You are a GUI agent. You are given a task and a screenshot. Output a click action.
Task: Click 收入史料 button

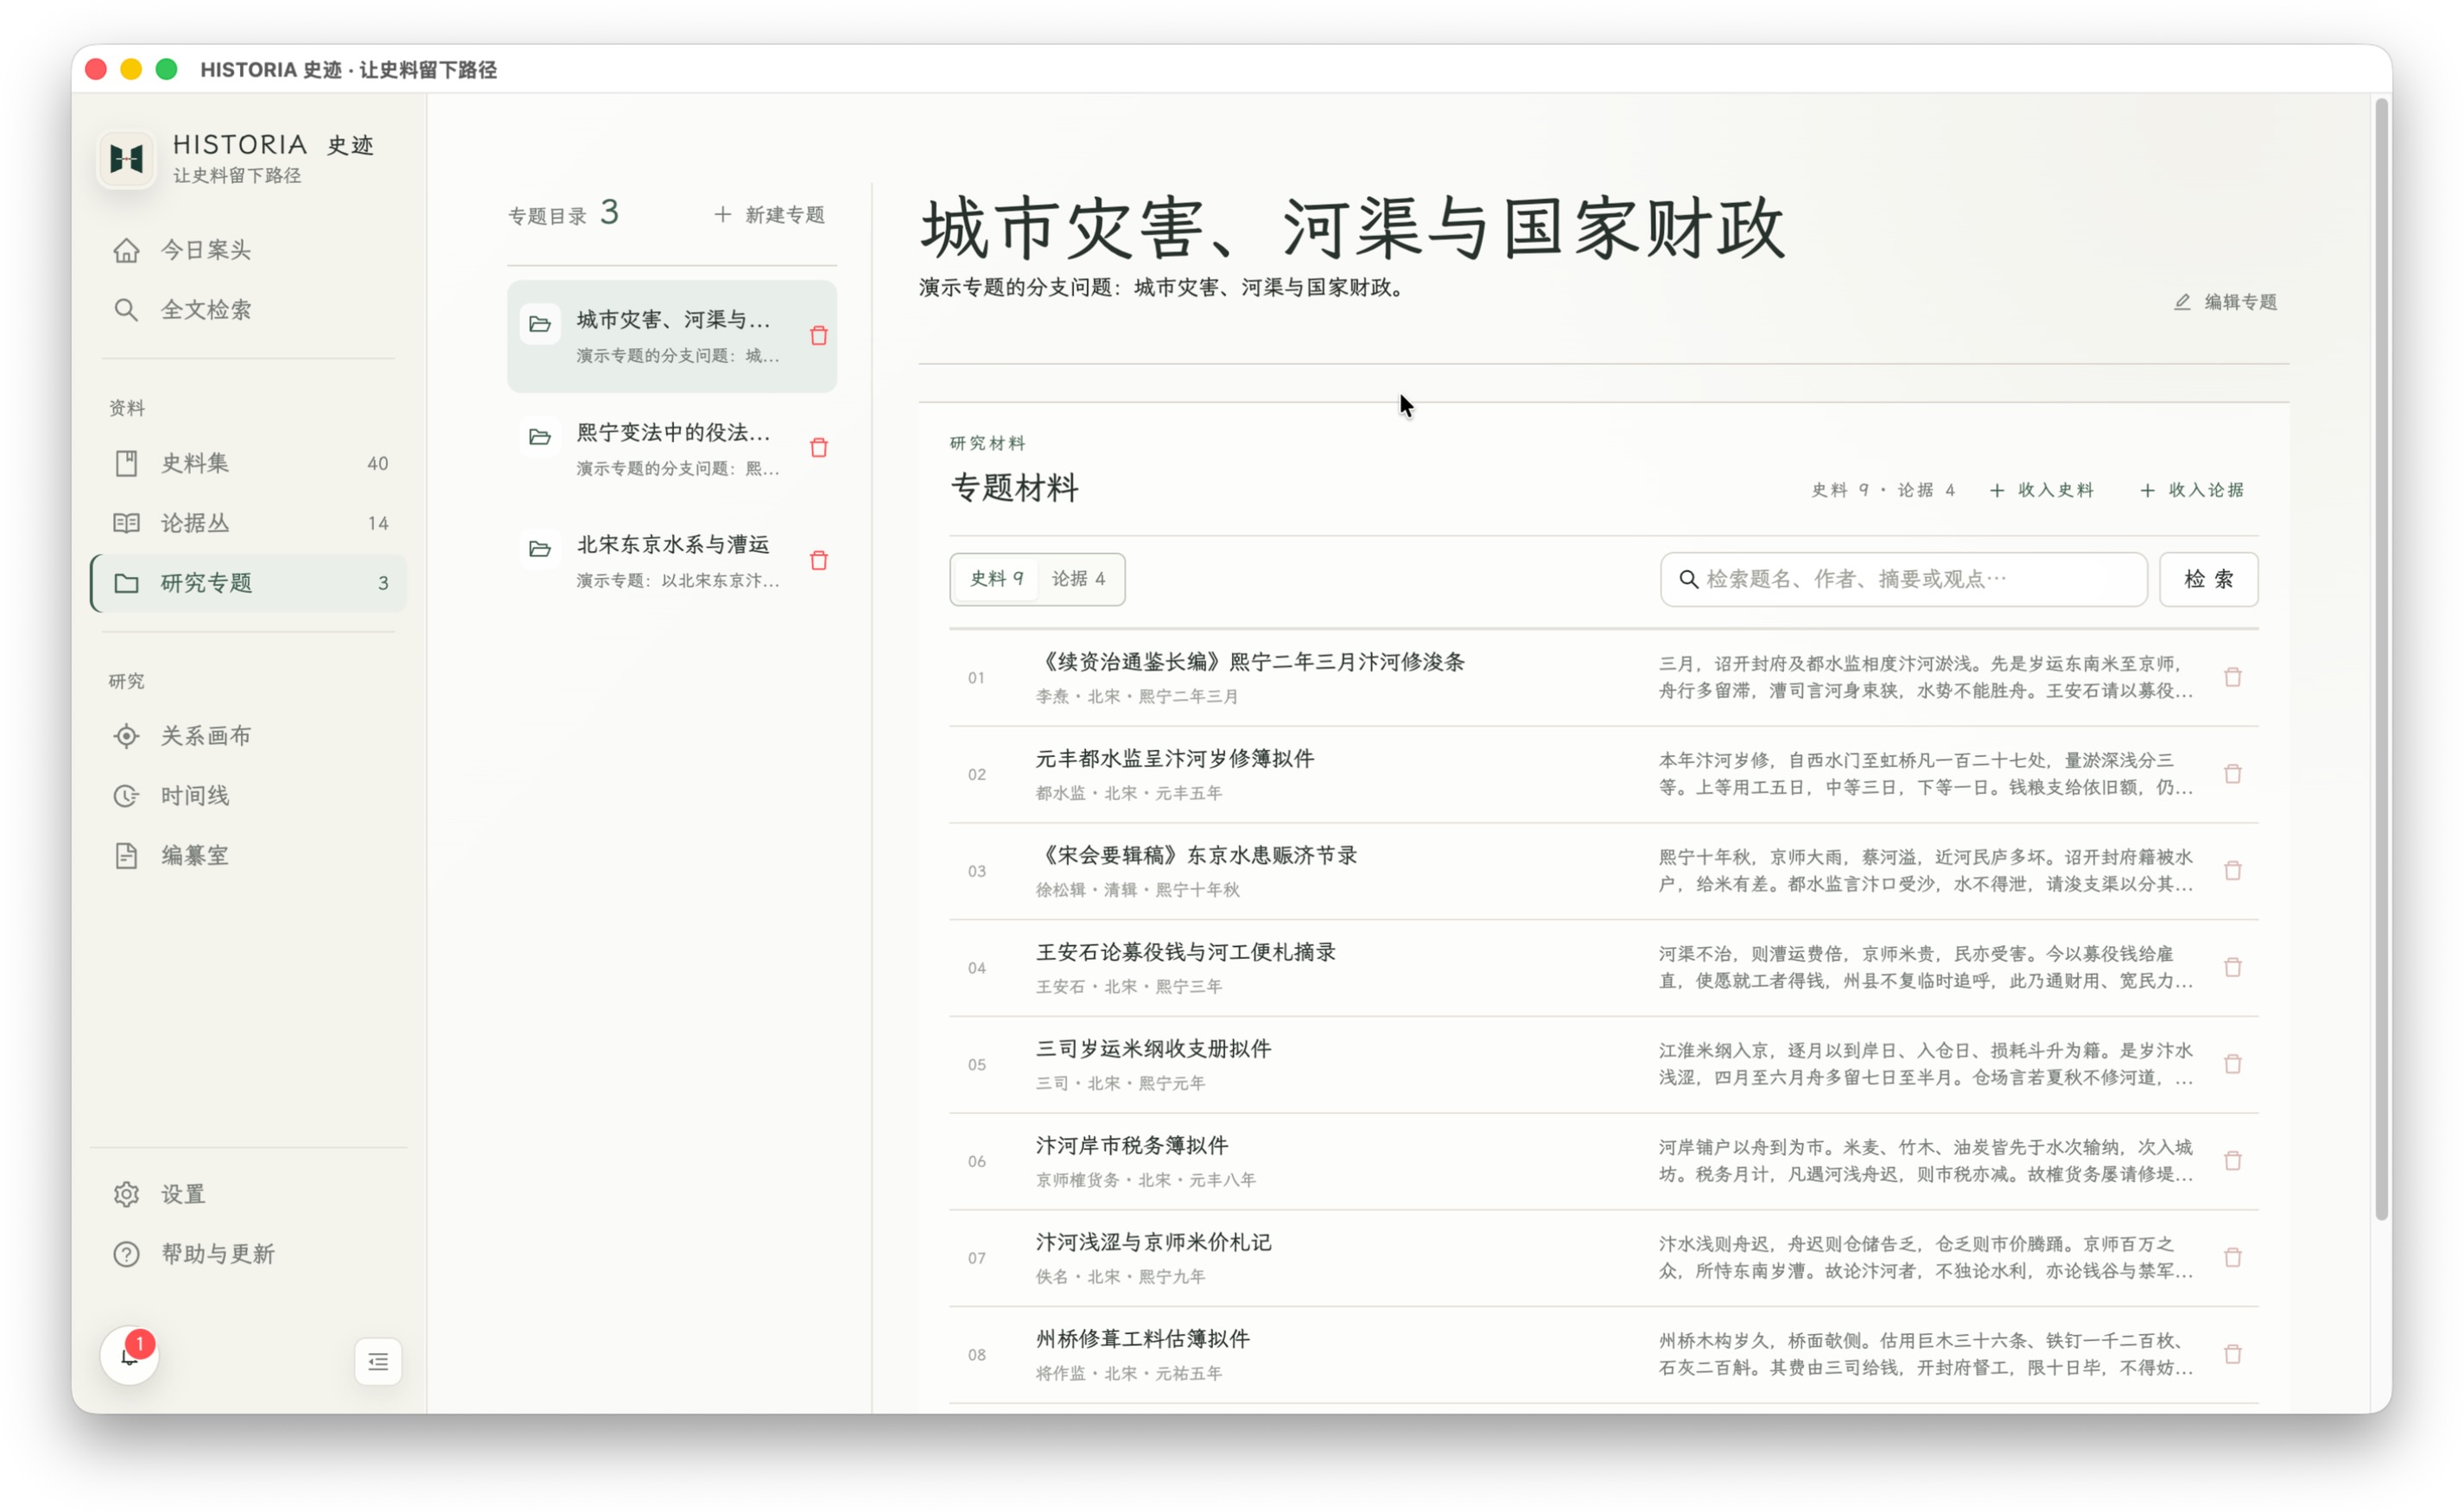tap(2042, 490)
